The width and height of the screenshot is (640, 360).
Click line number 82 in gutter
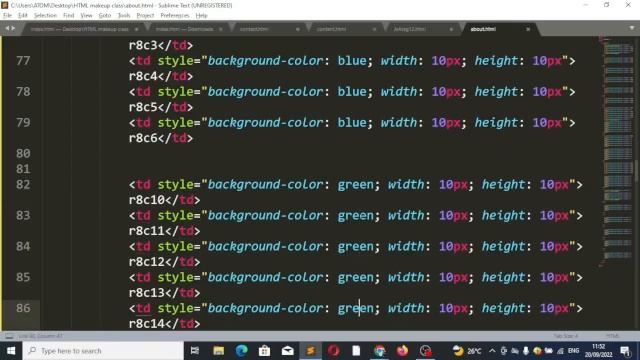23,184
